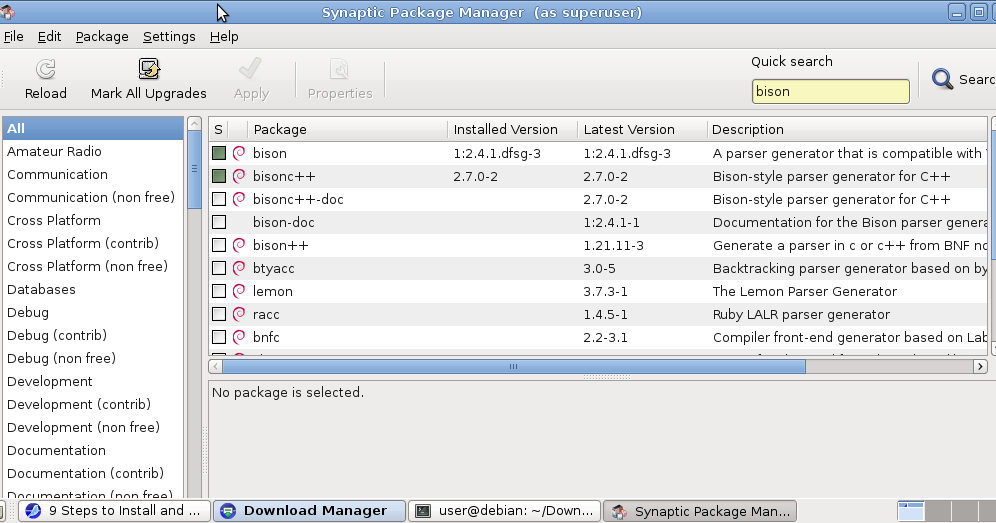Click the horizontal scrollbar thumb in package list
This screenshot has width=996, height=523.
click(514, 367)
